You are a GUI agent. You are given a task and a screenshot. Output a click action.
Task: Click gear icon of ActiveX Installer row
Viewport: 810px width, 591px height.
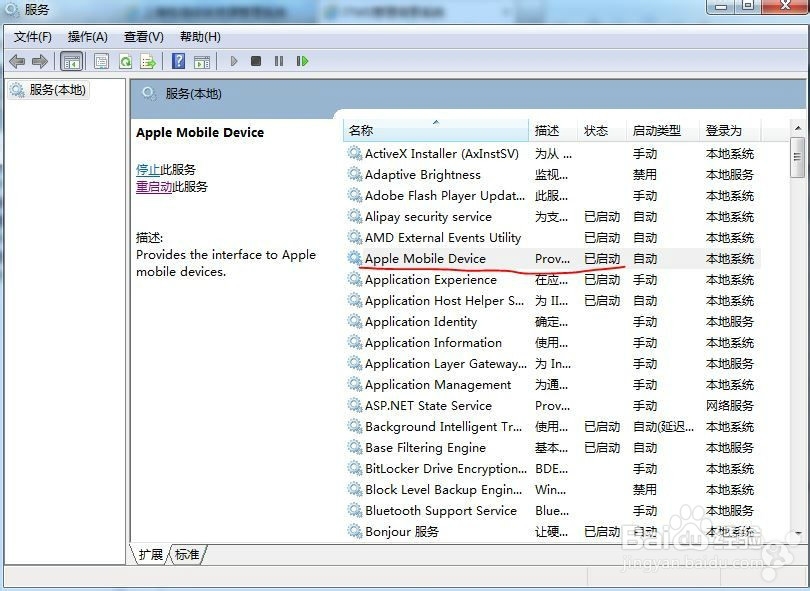pos(354,153)
